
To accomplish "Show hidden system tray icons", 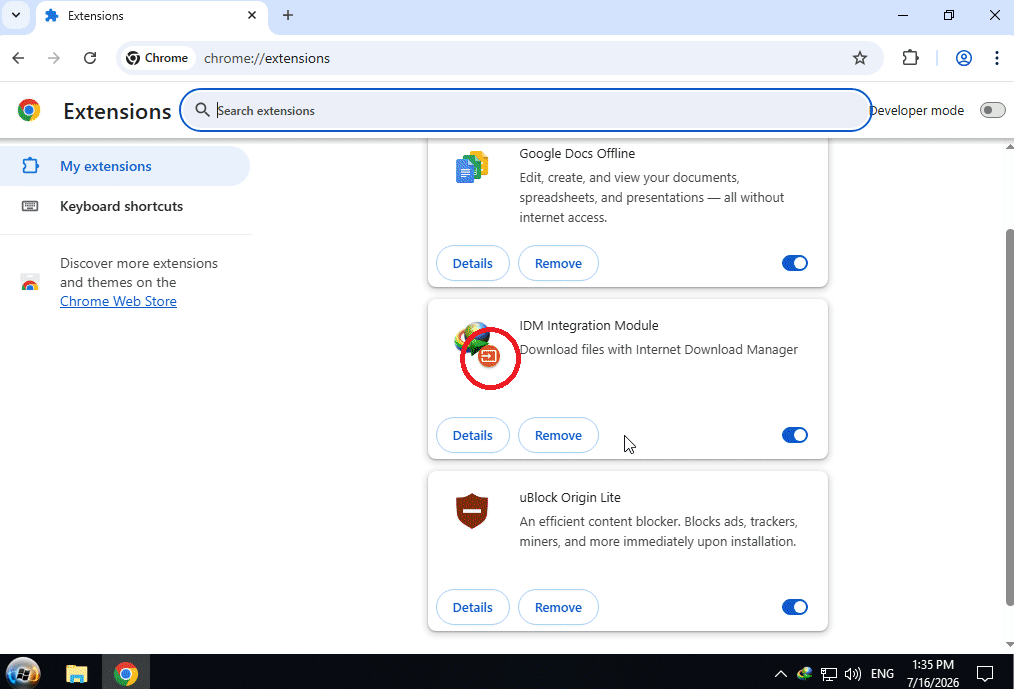I will point(781,674).
